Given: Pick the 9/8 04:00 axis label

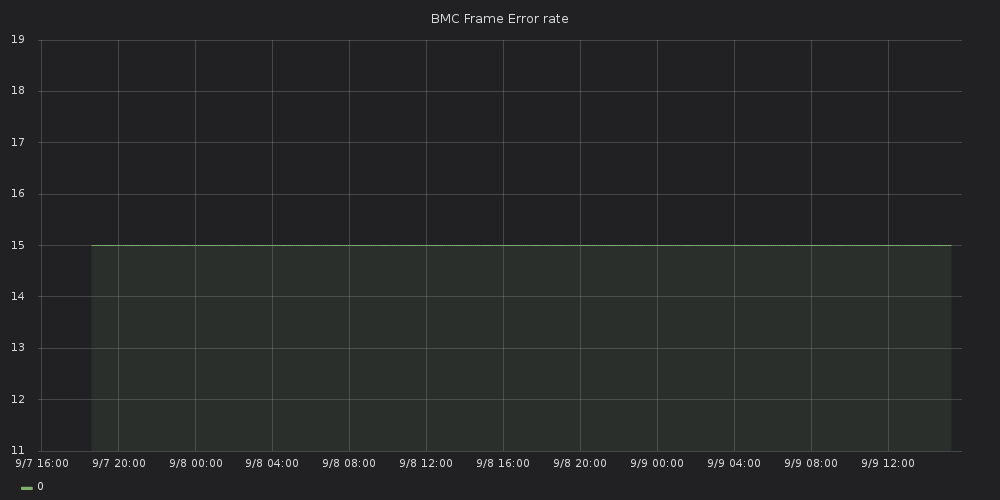Looking at the screenshot, I should [x=272, y=464].
